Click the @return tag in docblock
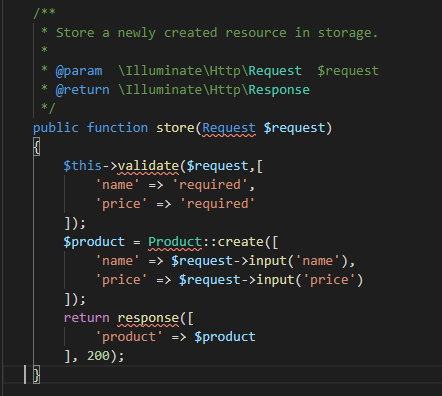The image size is (442, 396). [82, 90]
